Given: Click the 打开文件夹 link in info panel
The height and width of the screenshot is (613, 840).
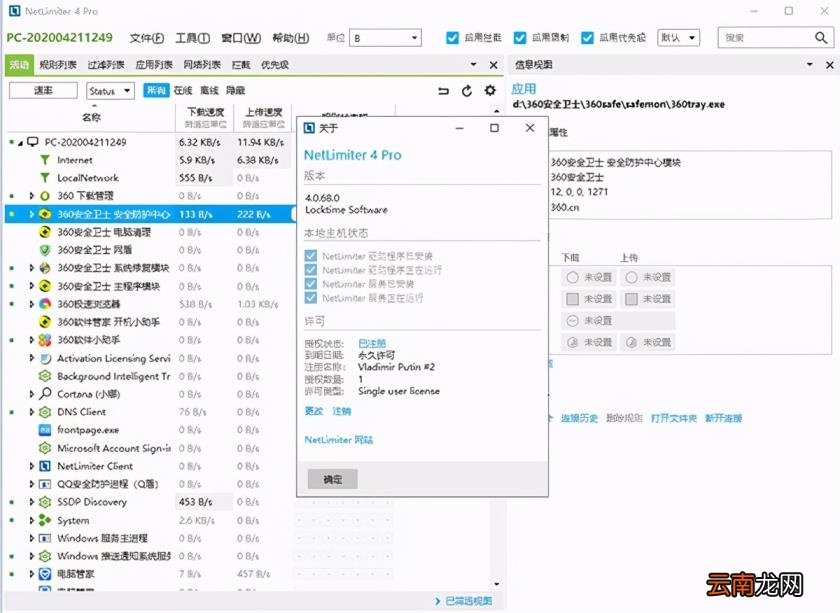Looking at the screenshot, I should pos(673,418).
